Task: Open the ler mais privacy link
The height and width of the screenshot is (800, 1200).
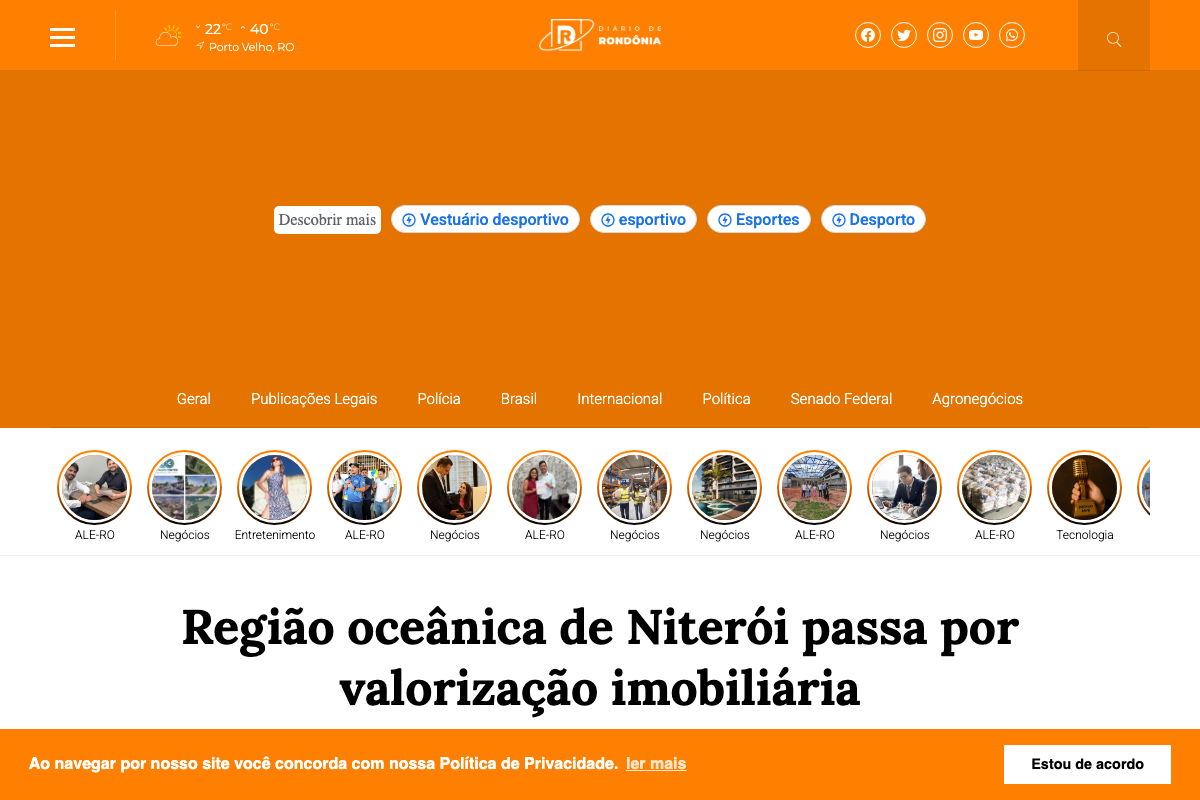Action: click(x=655, y=763)
